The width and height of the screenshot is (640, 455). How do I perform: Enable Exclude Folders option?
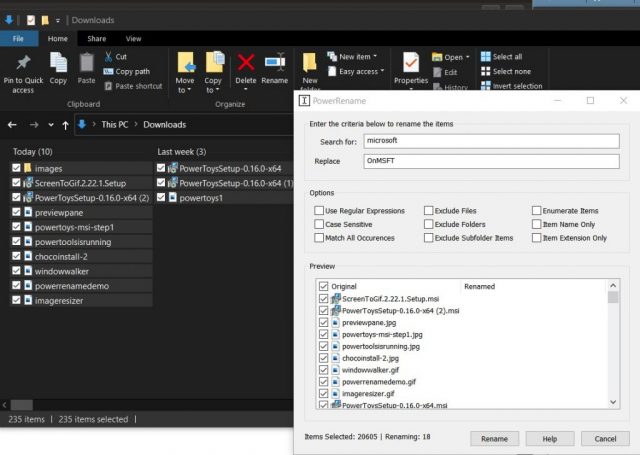pos(429,224)
